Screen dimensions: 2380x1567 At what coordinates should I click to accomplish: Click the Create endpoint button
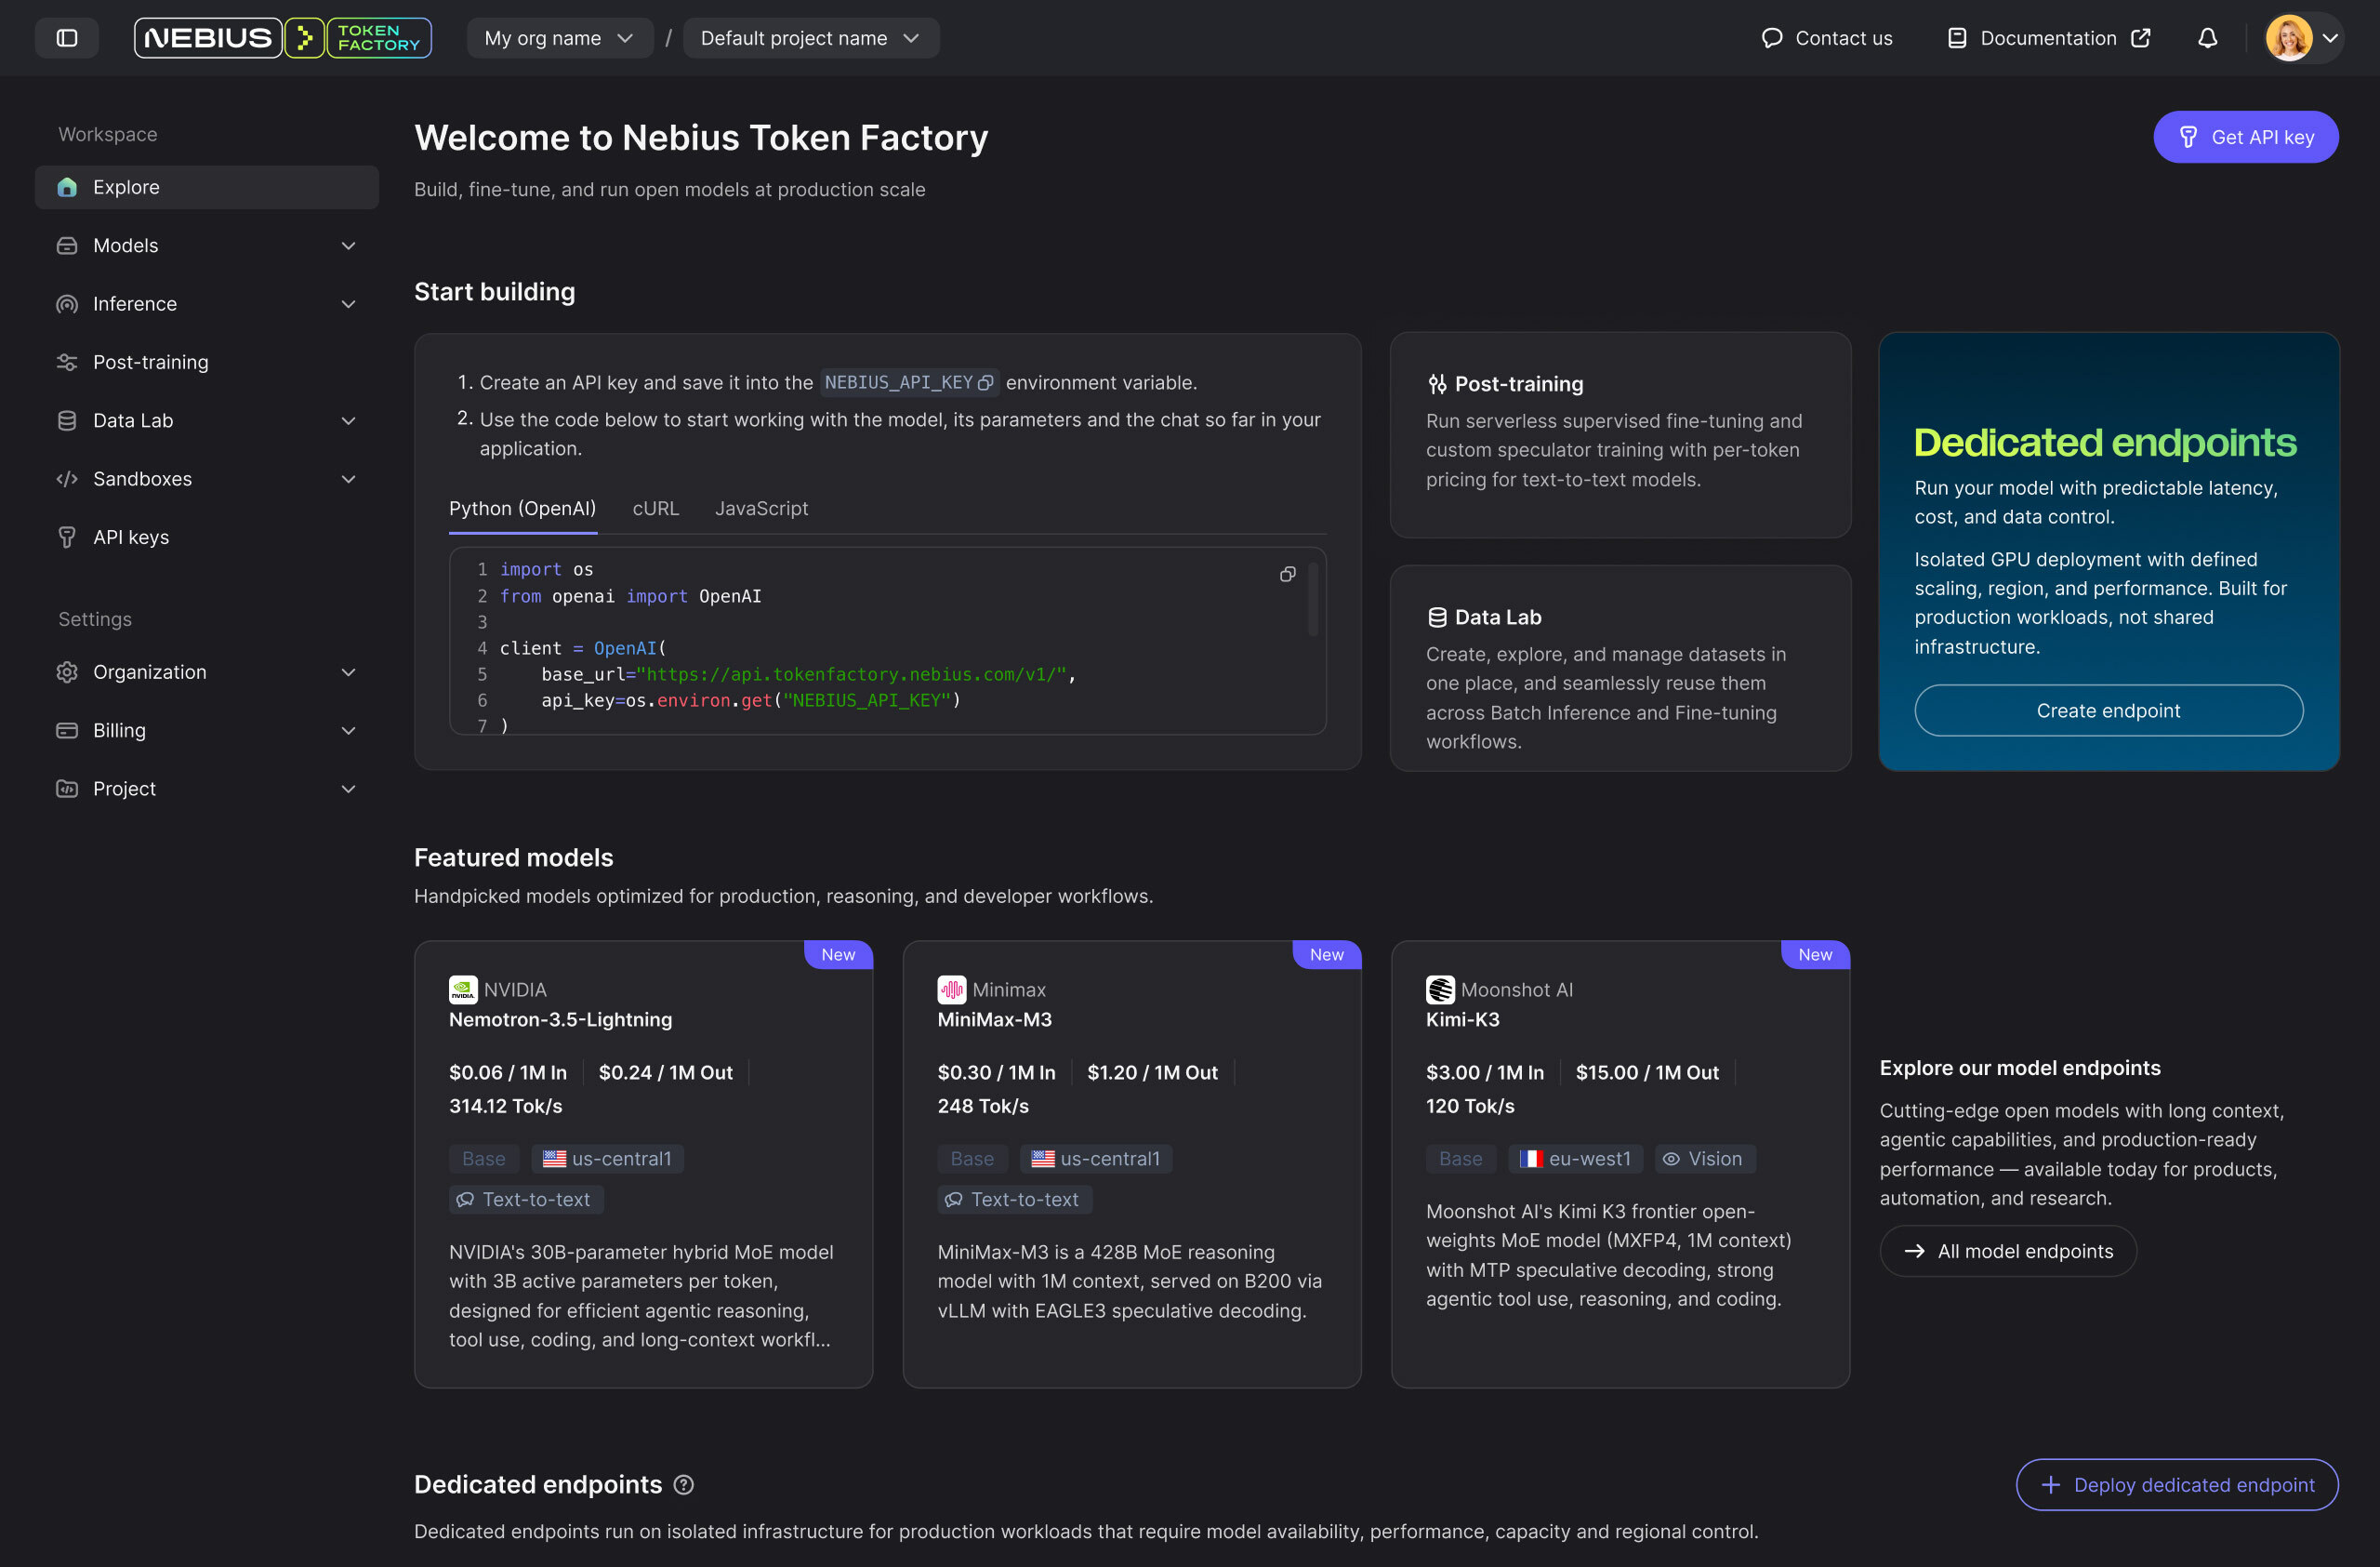(2108, 711)
